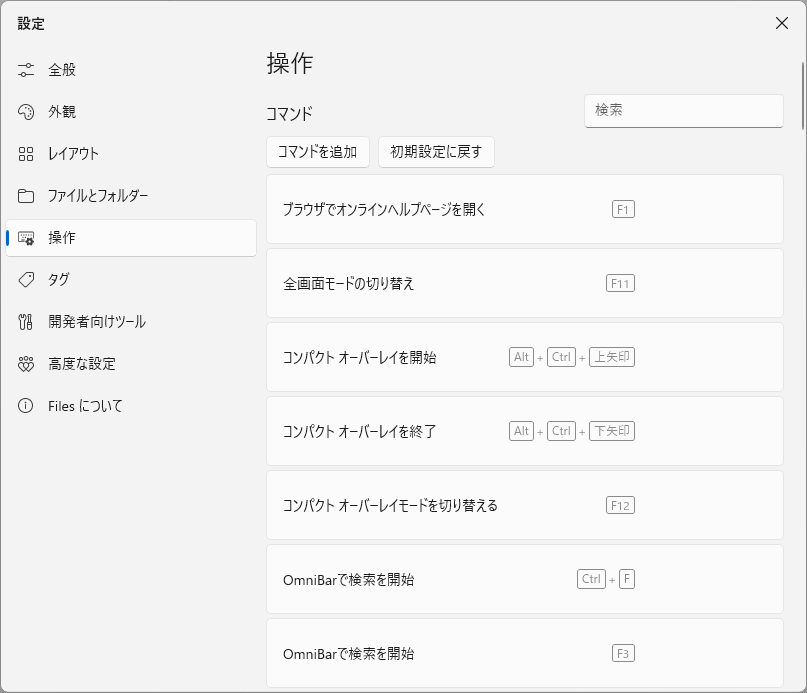Image resolution: width=807 pixels, height=693 pixels.
Task: Click the 操作 page title
Action: click(290, 64)
